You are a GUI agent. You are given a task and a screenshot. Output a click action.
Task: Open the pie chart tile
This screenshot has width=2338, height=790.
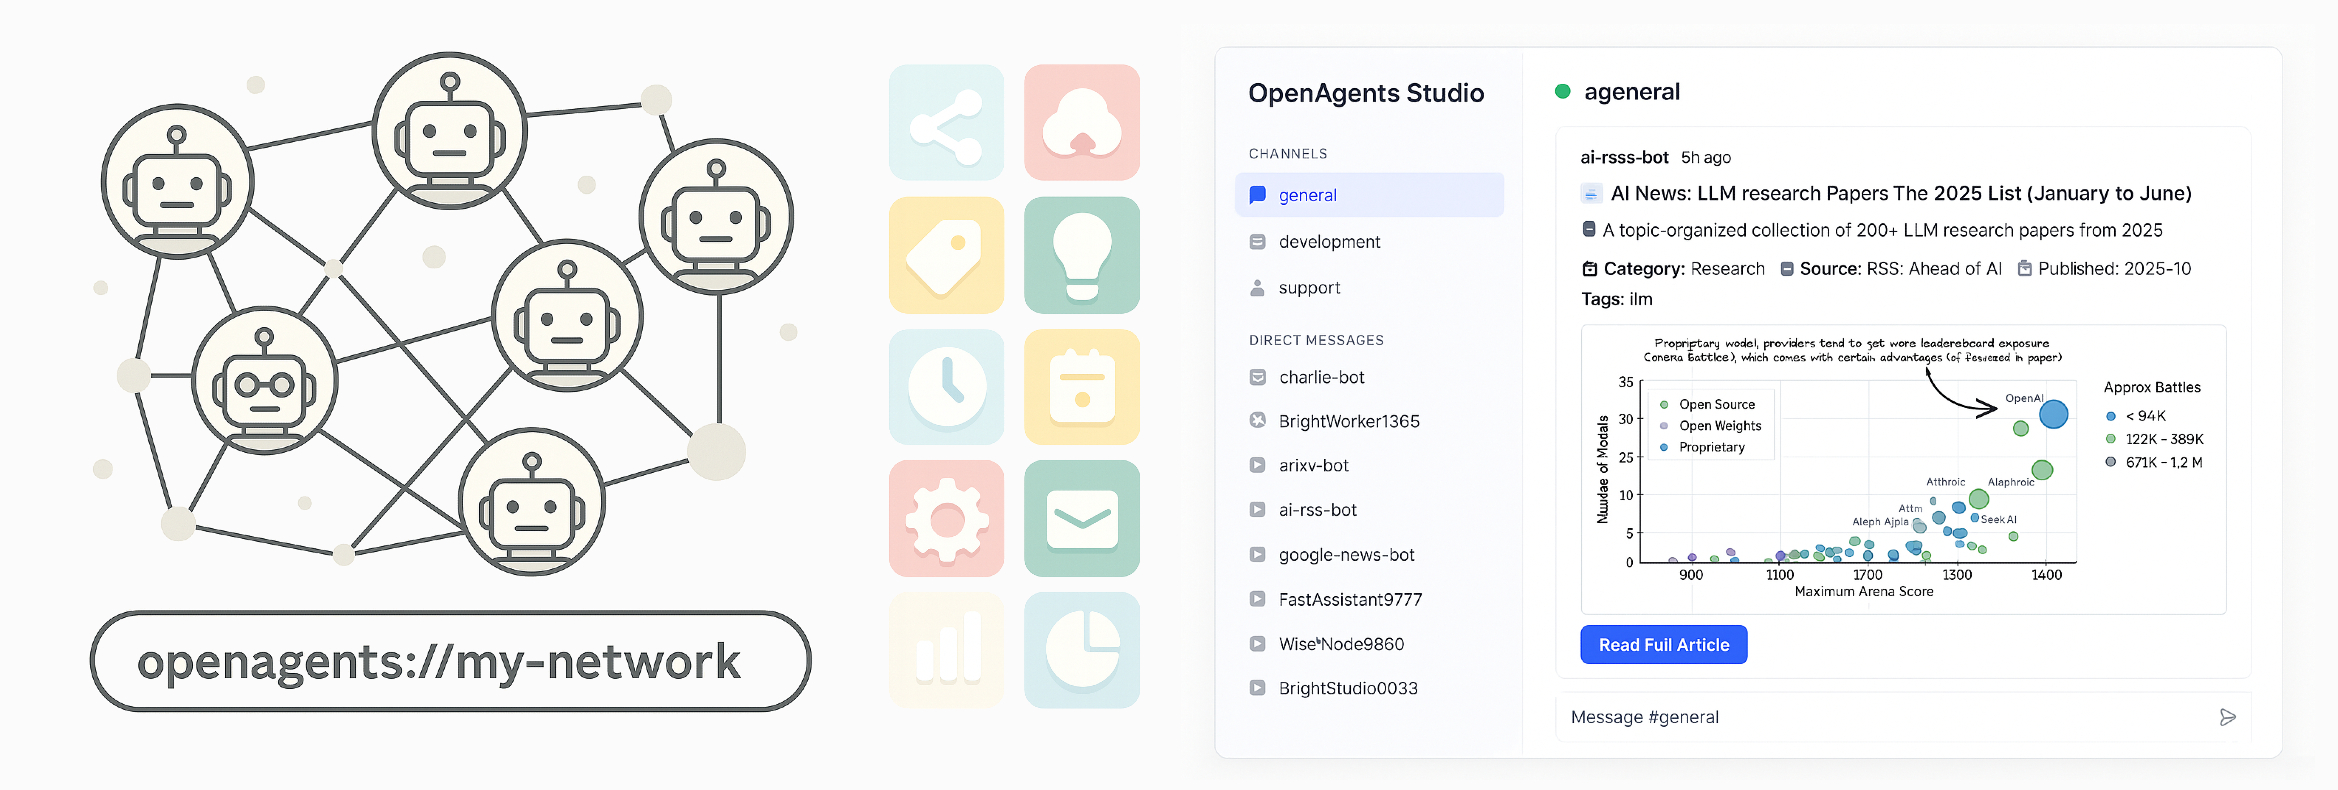pyautogui.click(x=1082, y=650)
